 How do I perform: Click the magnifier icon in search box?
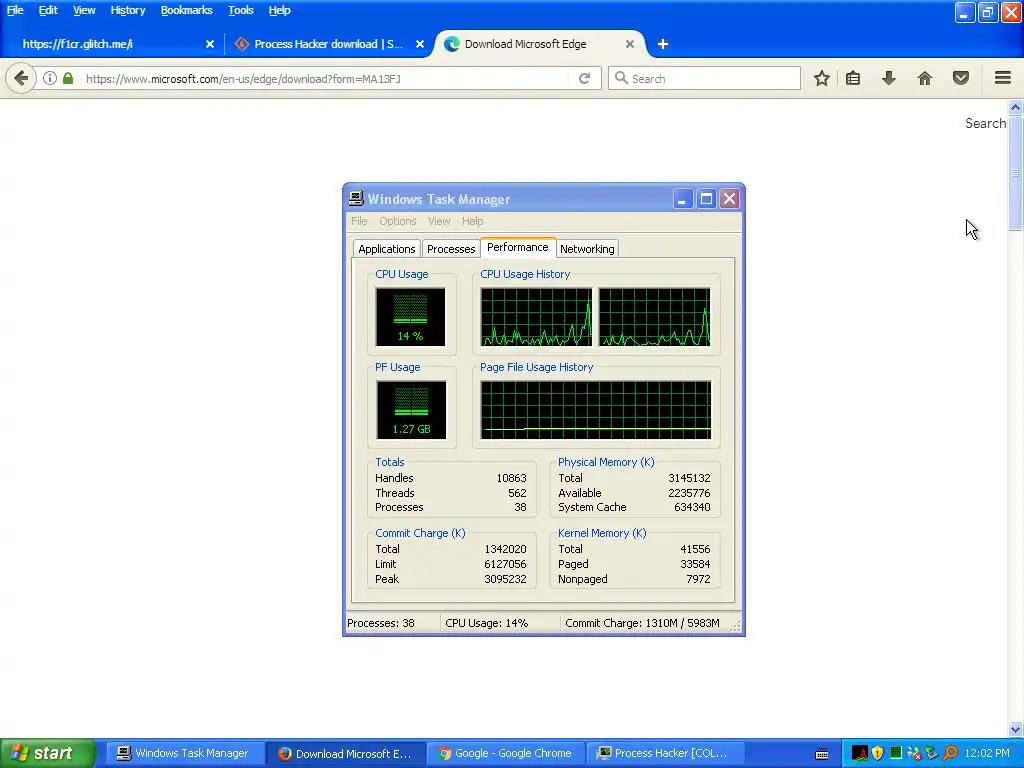click(621, 78)
